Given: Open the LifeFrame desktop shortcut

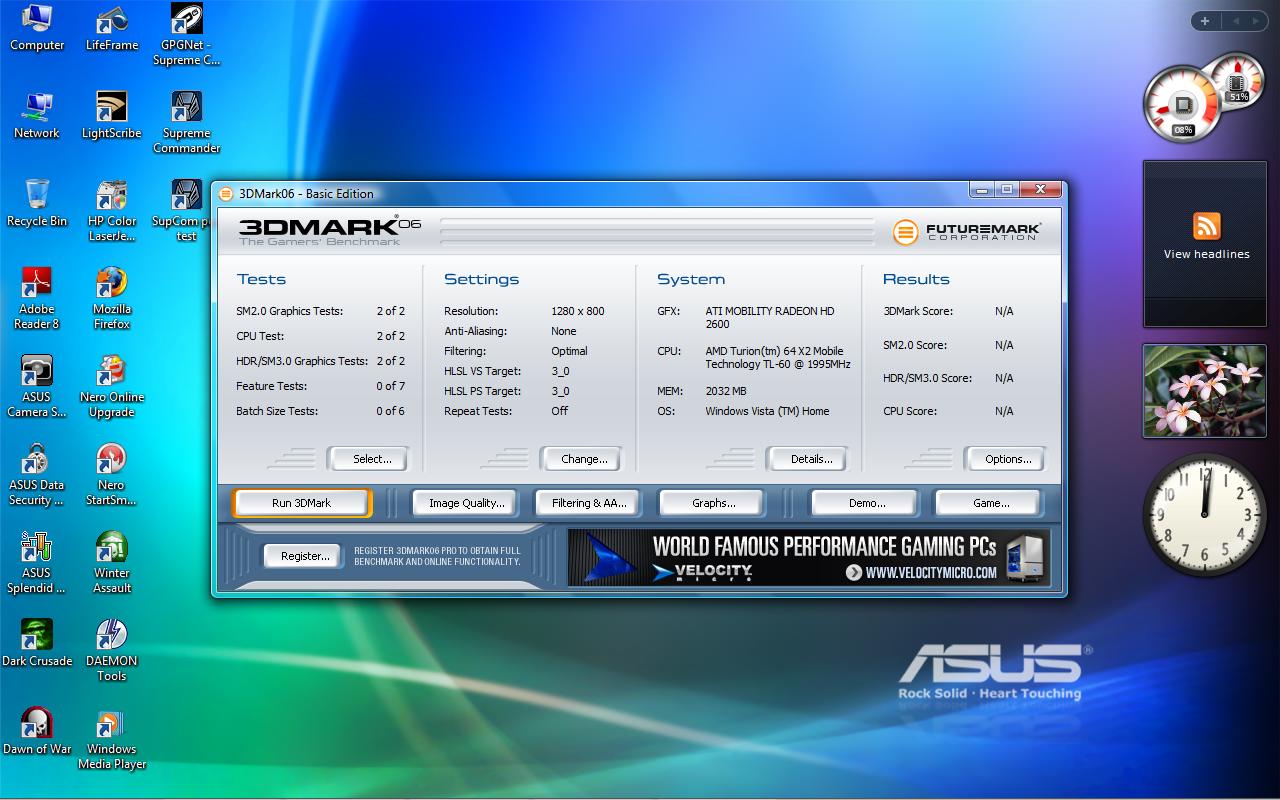Looking at the screenshot, I should [x=111, y=27].
